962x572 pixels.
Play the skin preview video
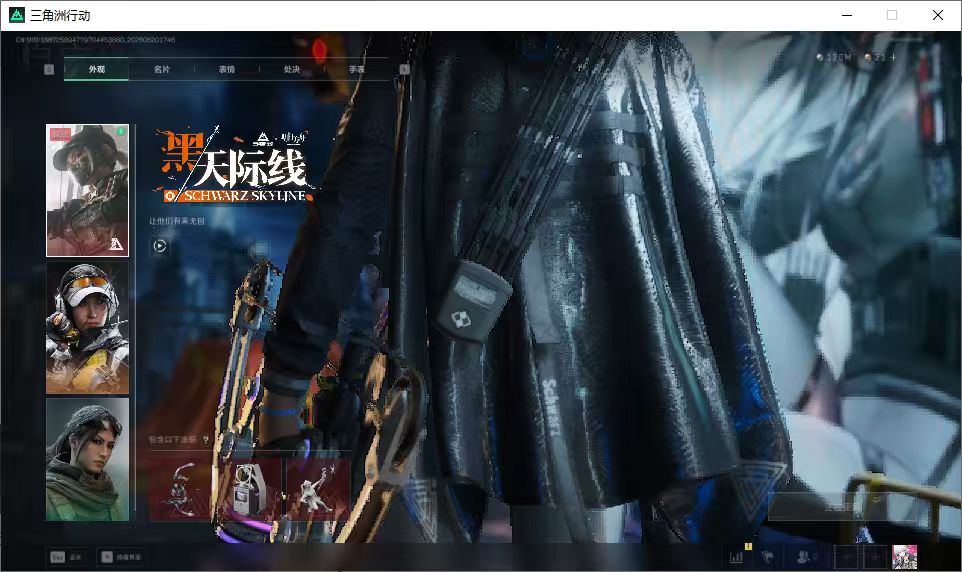tap(160, 246)
